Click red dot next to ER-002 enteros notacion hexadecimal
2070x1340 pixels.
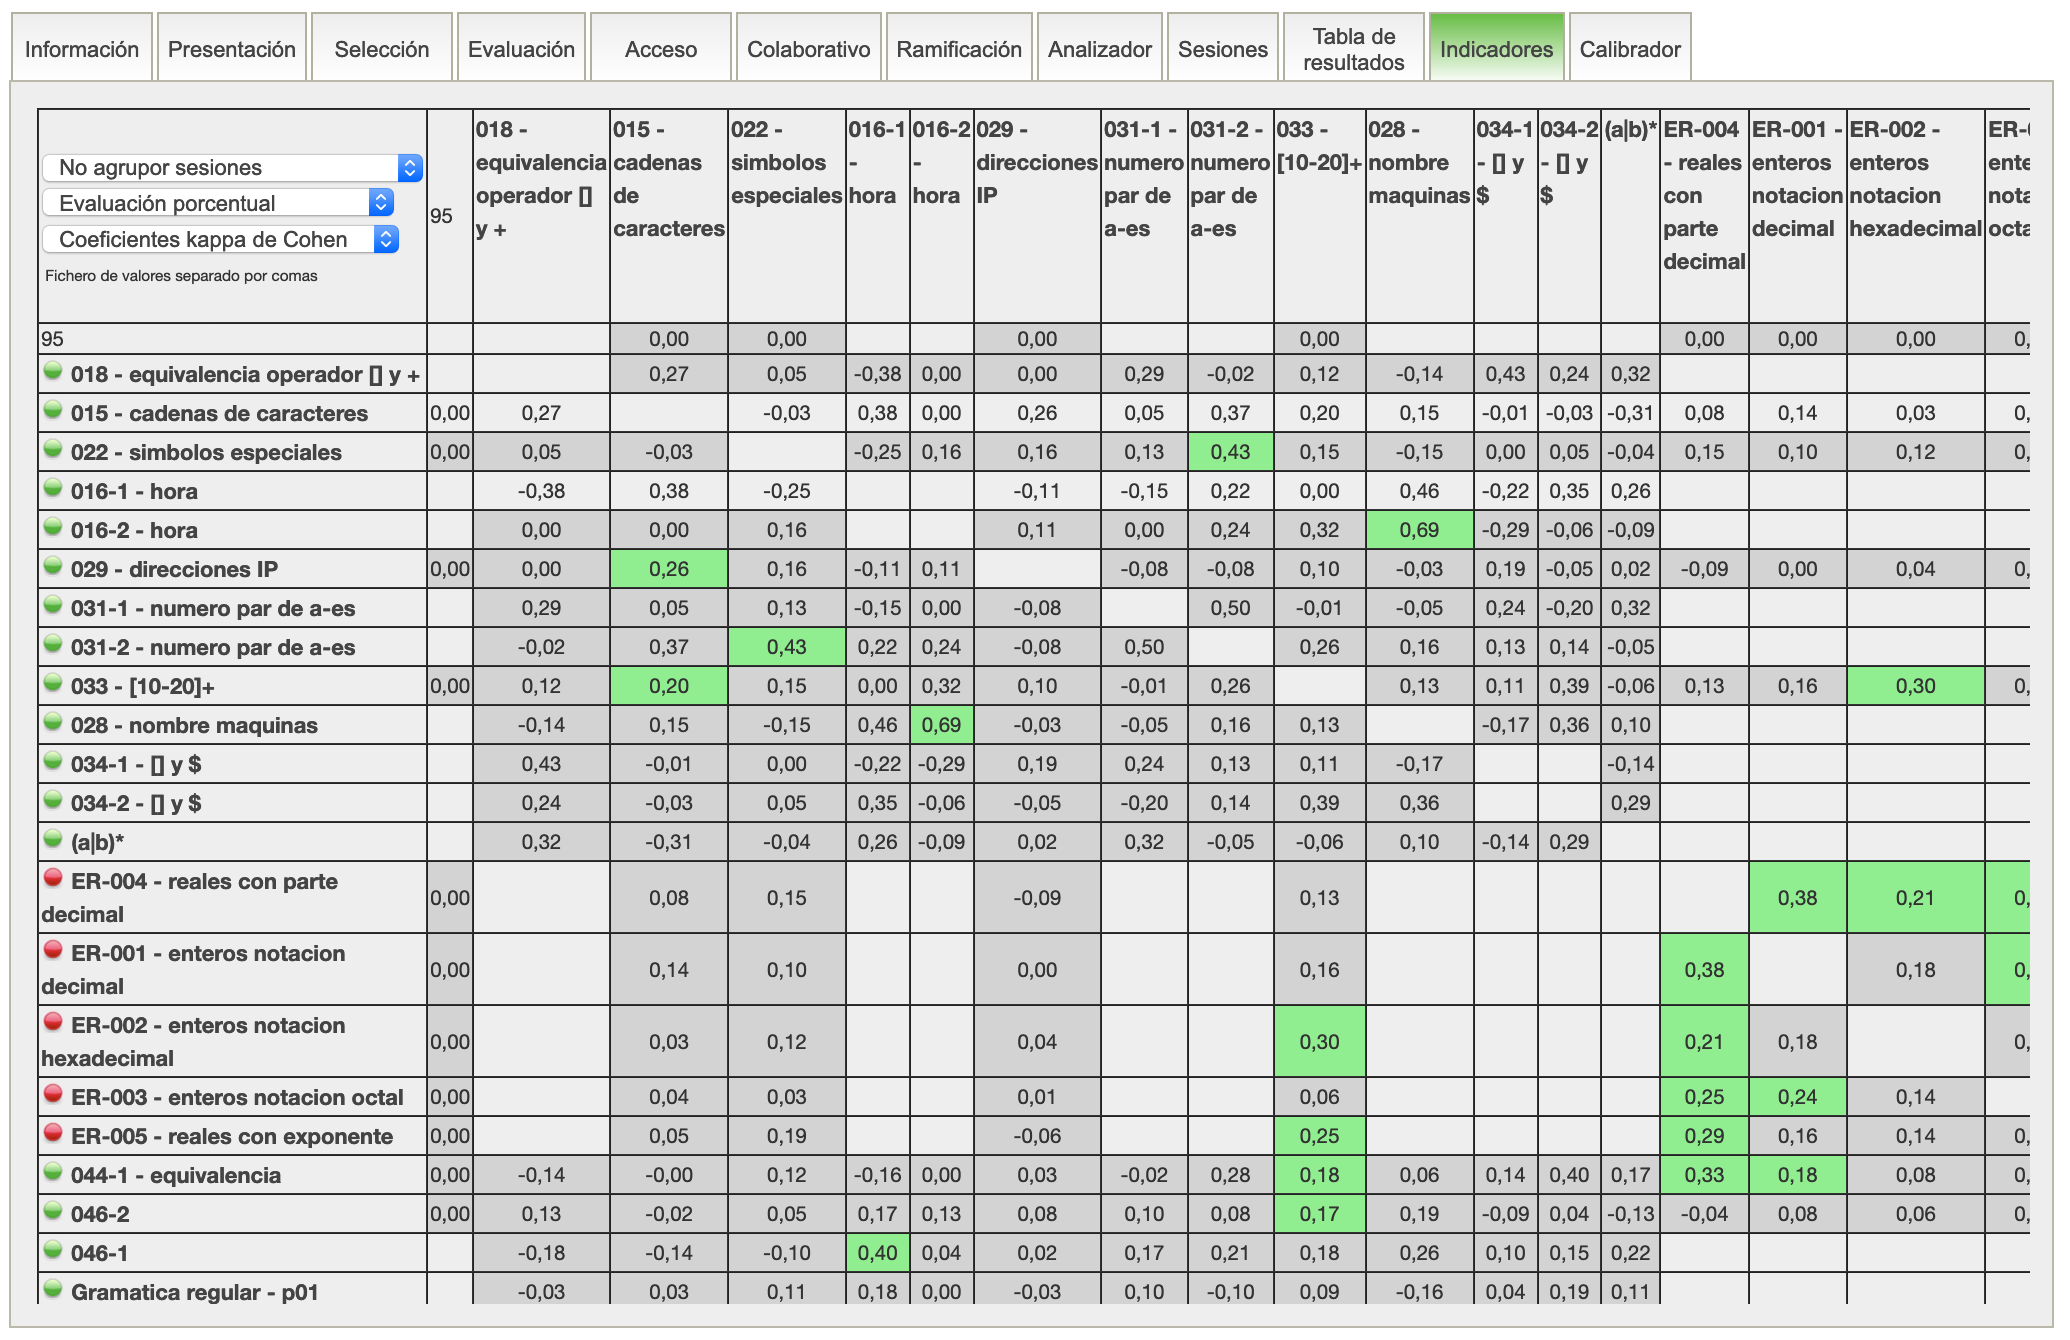[53, 1022]
